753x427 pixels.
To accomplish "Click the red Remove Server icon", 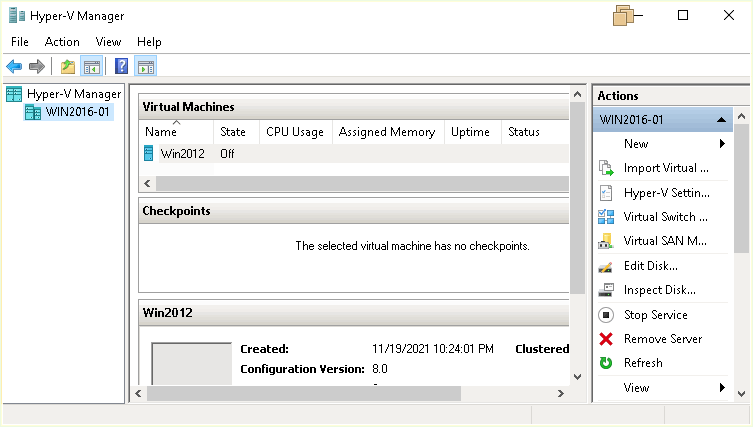I will (x=605, y=339).
